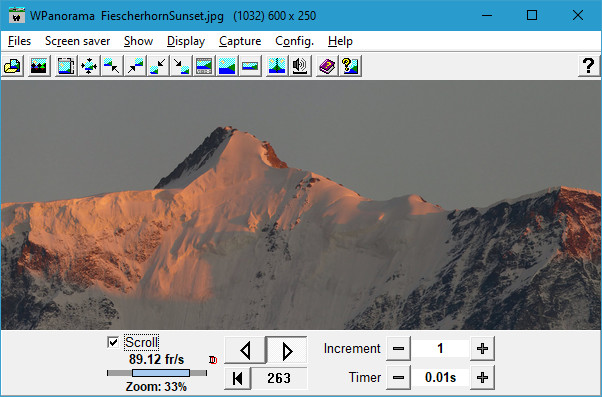Click the panorama mountain image
This screenshot has width=602, height=397.
click(x=301, y=205)
